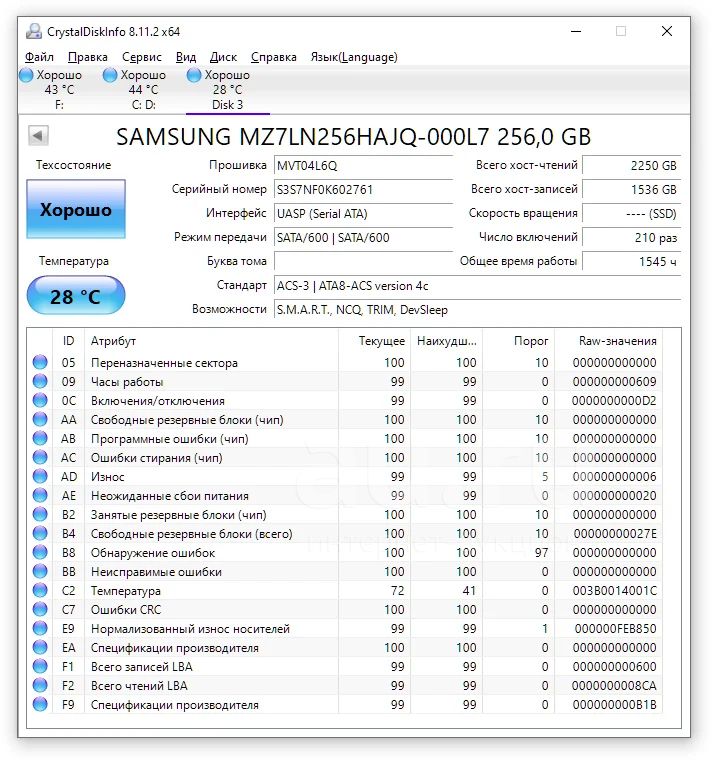Click the Интерфейс field UASP (Serial ATA)

click(363, 213)
